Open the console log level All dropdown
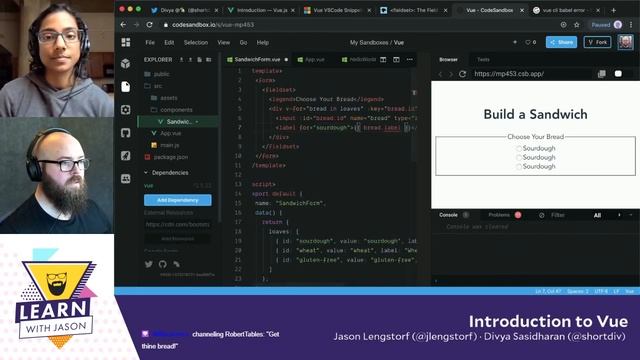This screenshot has width=640, height=360. point(597,215)
